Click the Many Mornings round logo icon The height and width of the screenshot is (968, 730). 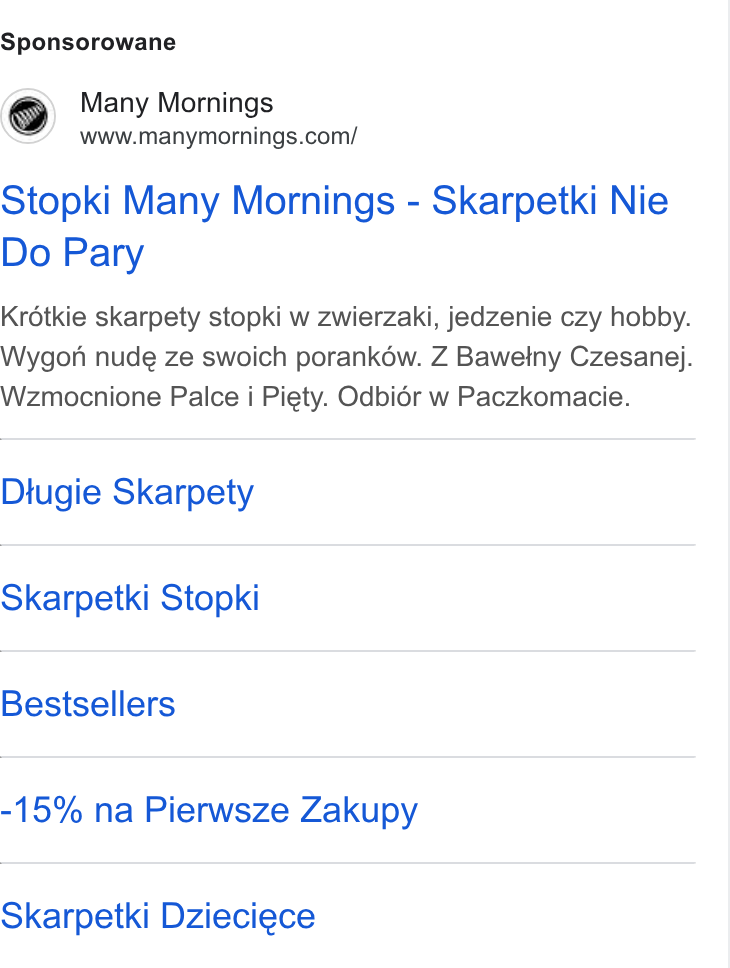point(28,116)
